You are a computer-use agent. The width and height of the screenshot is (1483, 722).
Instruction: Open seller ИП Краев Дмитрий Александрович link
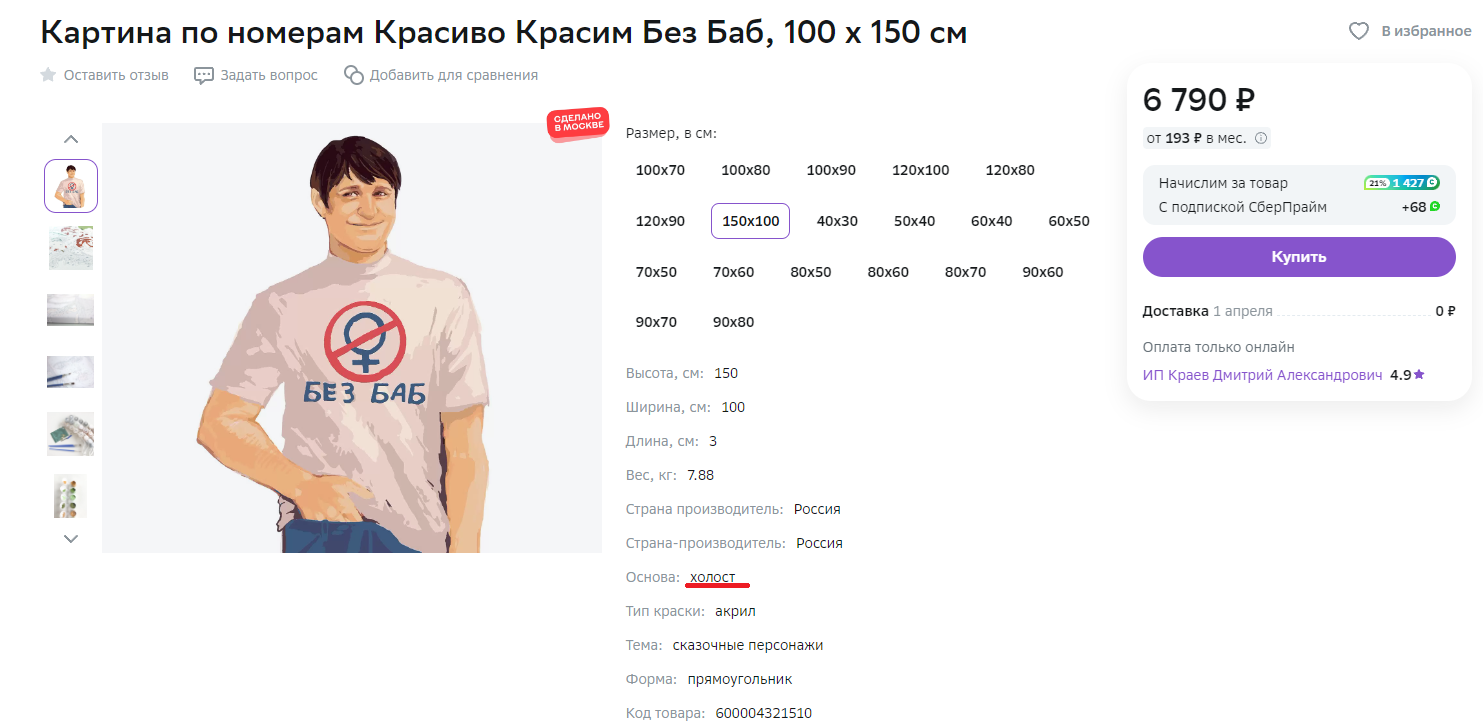coord(1262,375)
